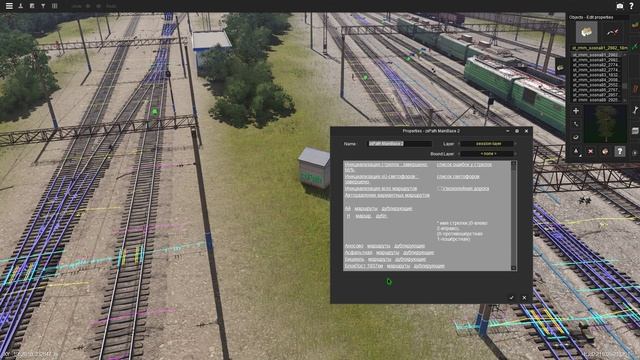
Task: Click the green checkmark beside asset search field
Action: point(635,48)
